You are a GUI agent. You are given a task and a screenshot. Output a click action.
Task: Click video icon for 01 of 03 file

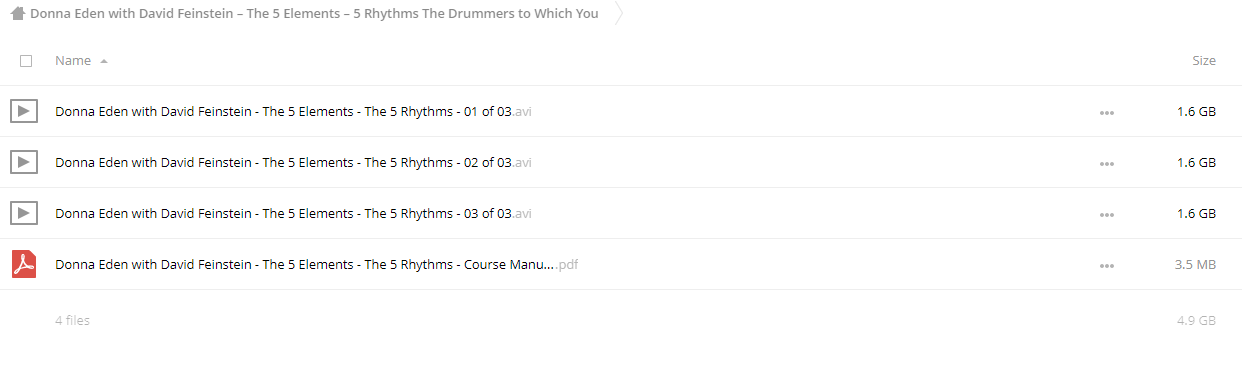(24, 111)
